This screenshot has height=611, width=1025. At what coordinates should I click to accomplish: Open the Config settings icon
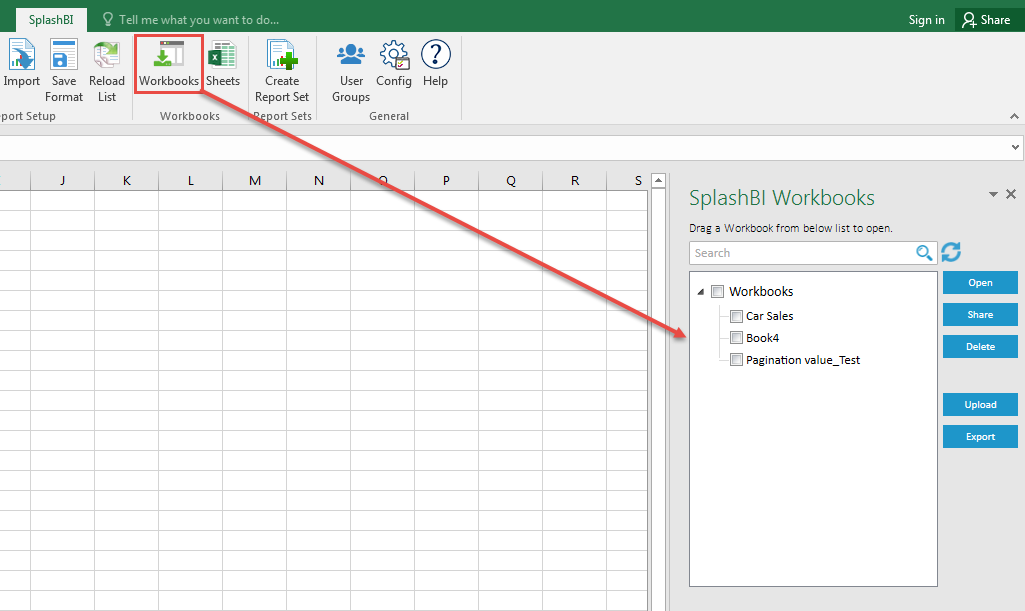click(x=394, y=56)
